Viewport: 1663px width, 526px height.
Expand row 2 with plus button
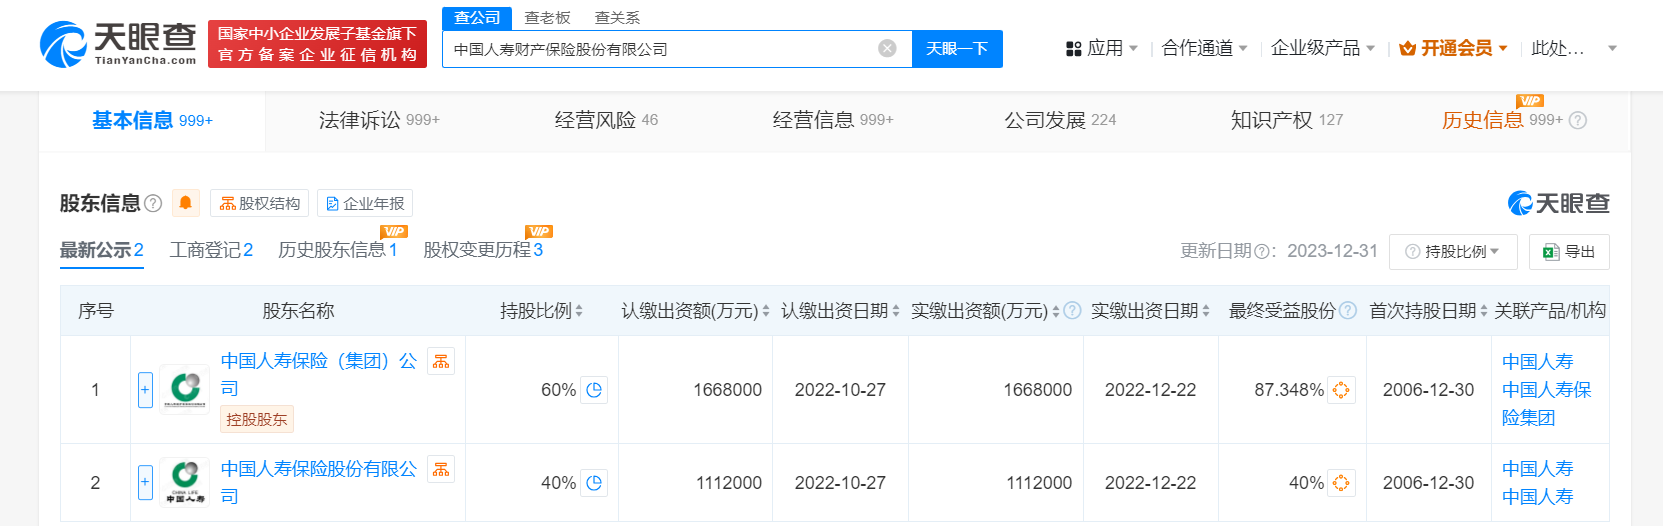145,483
